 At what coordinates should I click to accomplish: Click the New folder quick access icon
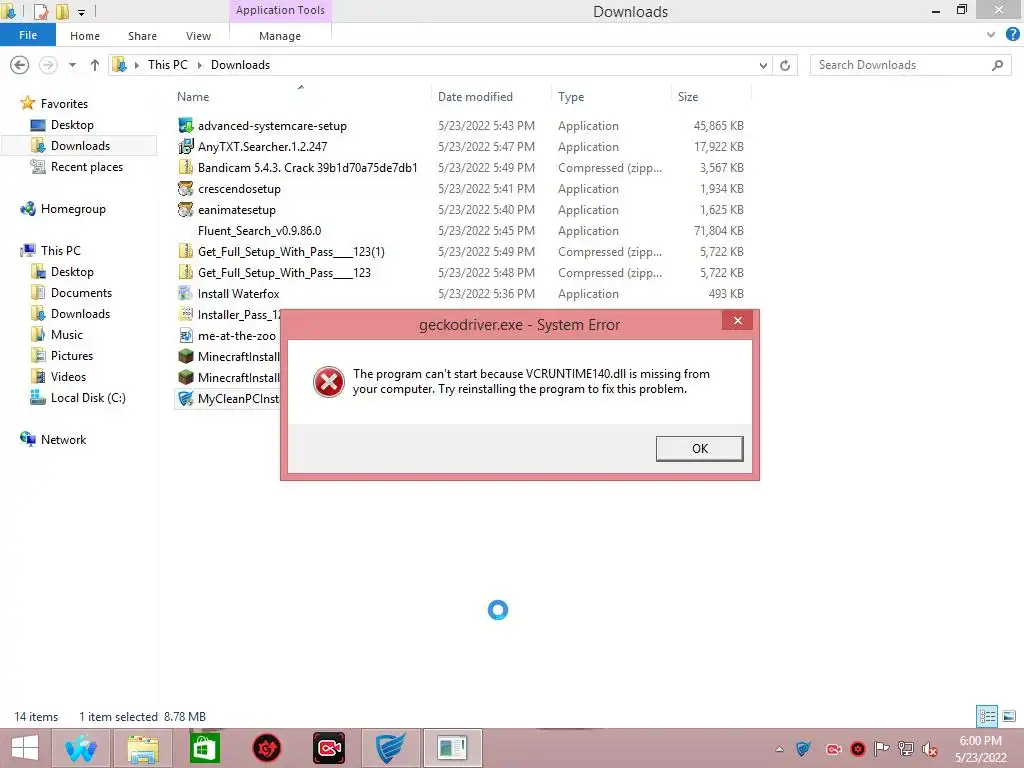point(62,11)
